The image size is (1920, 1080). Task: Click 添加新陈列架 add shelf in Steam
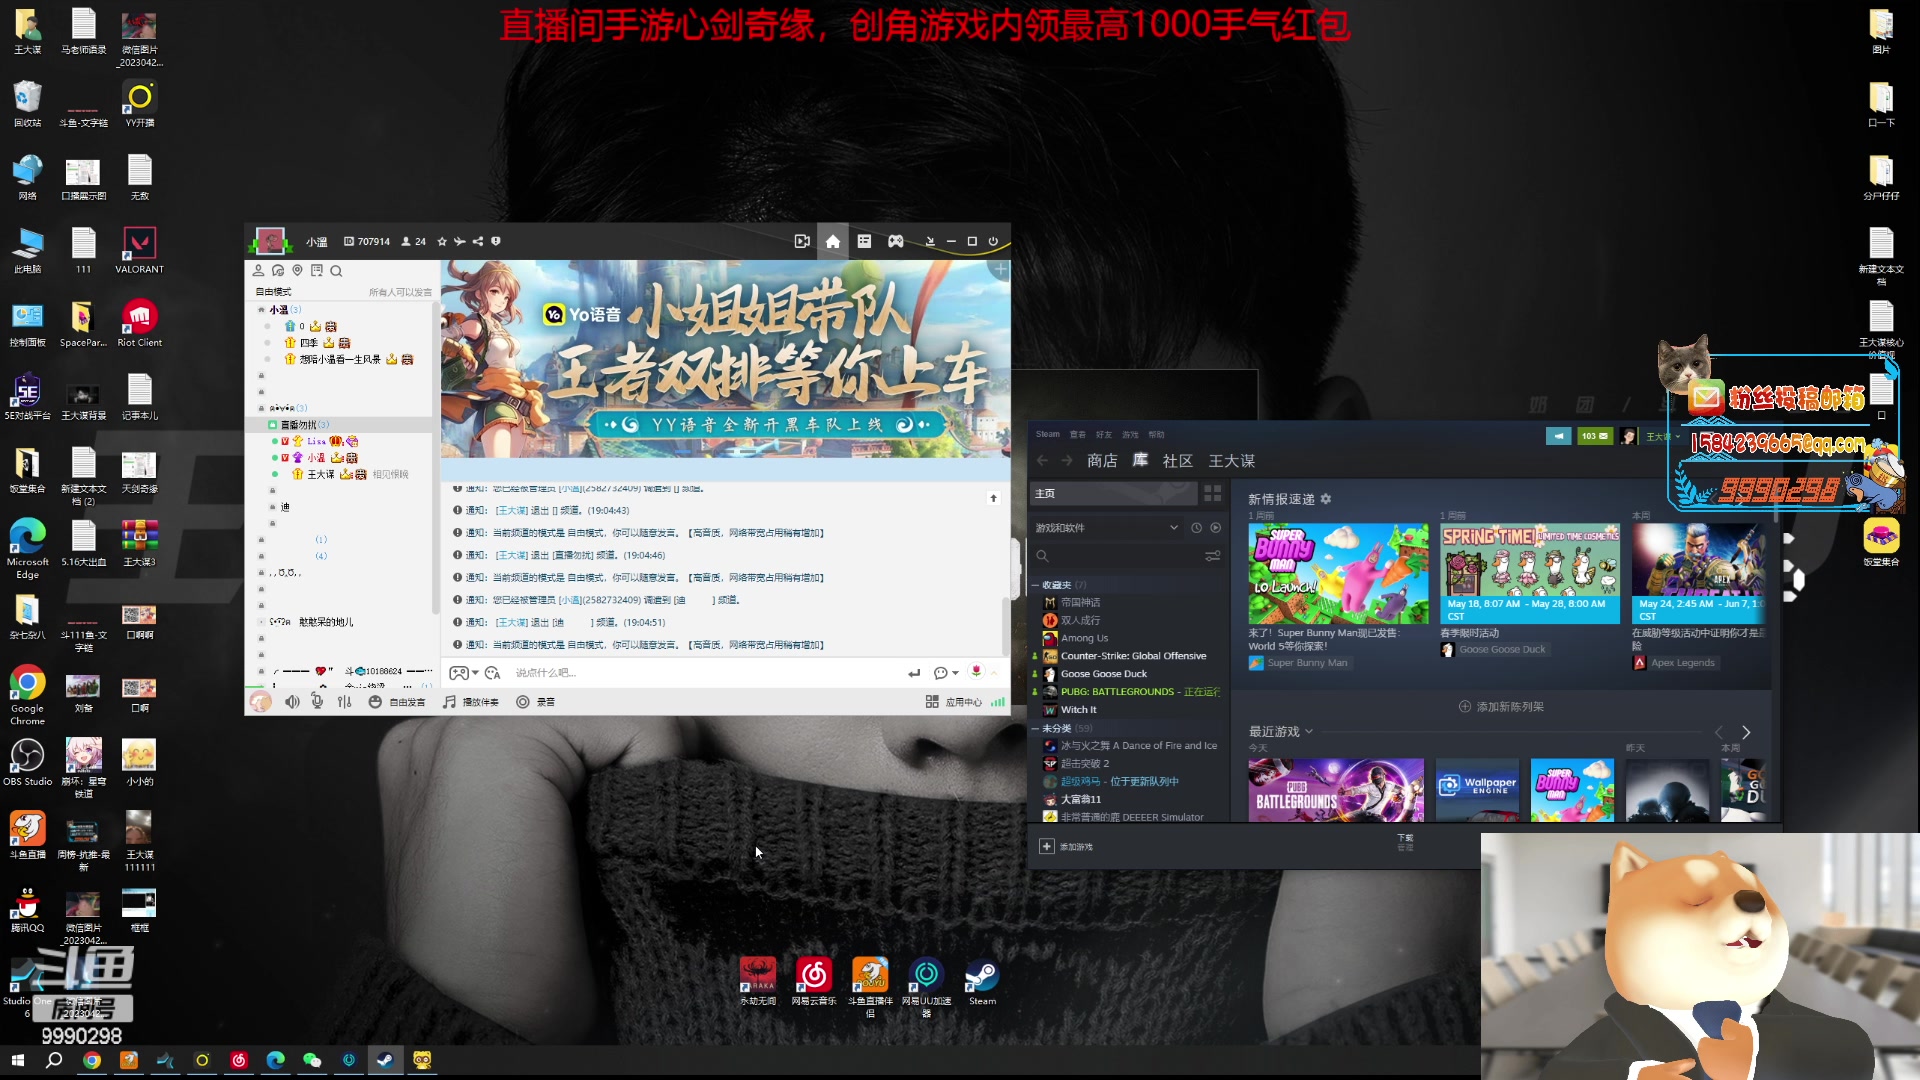point(1501,707)
